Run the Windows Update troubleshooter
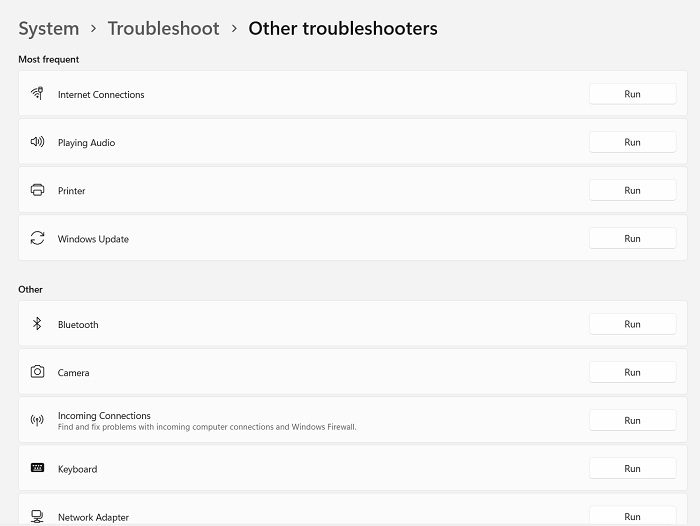 (x=632, y=239)
